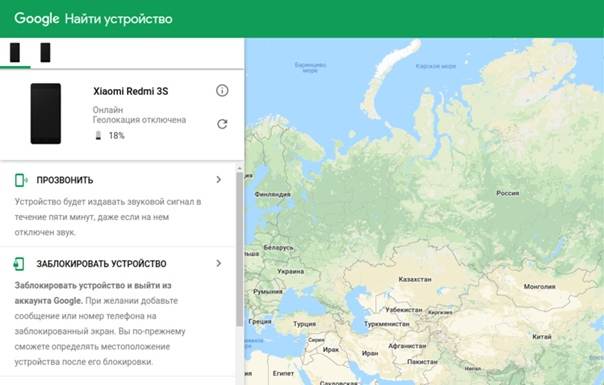Click the ПРОЗВОНИТЬ action label
The image size is (604, 385).
pyautogui.click(x=65, y=180)
